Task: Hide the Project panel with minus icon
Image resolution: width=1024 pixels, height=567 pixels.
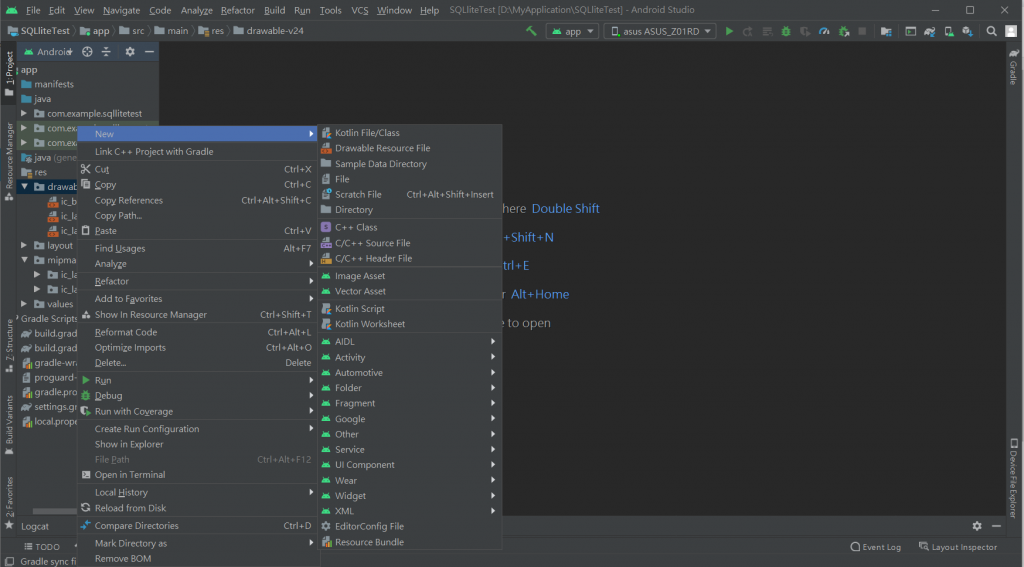Action: [150, 52]
